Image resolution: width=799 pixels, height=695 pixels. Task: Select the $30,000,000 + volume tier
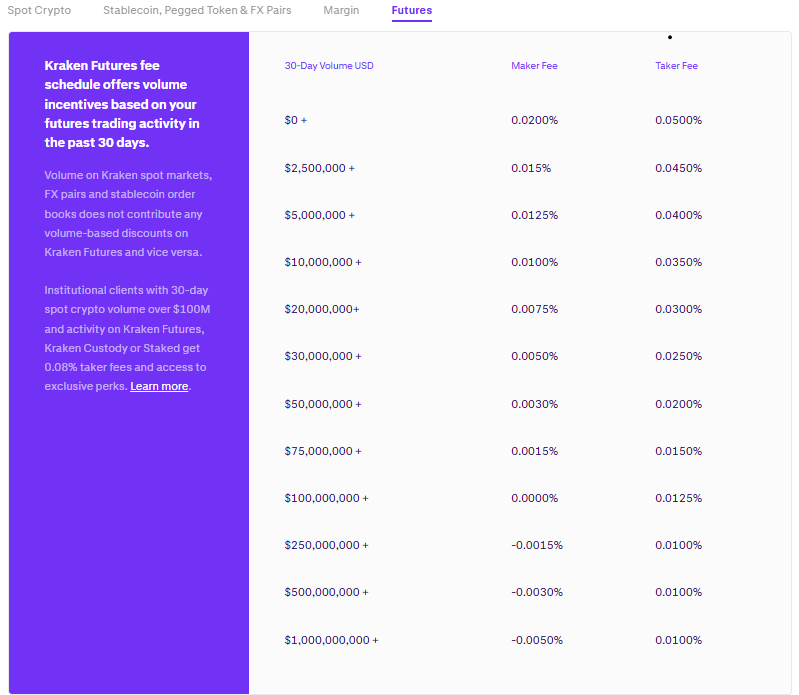click(323, 356)
